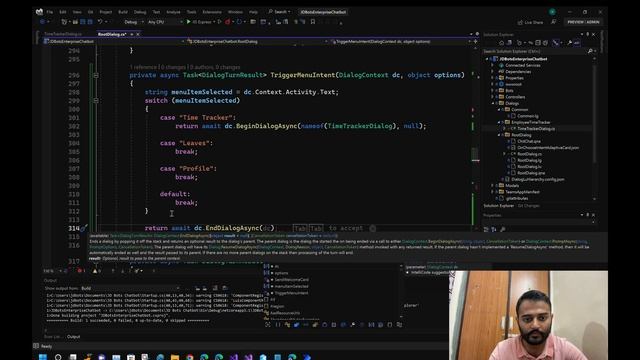This screenshot has height=360, width=640.
Task: Click the wrench Properties icon in Solution Explorer
Action: 569,42
